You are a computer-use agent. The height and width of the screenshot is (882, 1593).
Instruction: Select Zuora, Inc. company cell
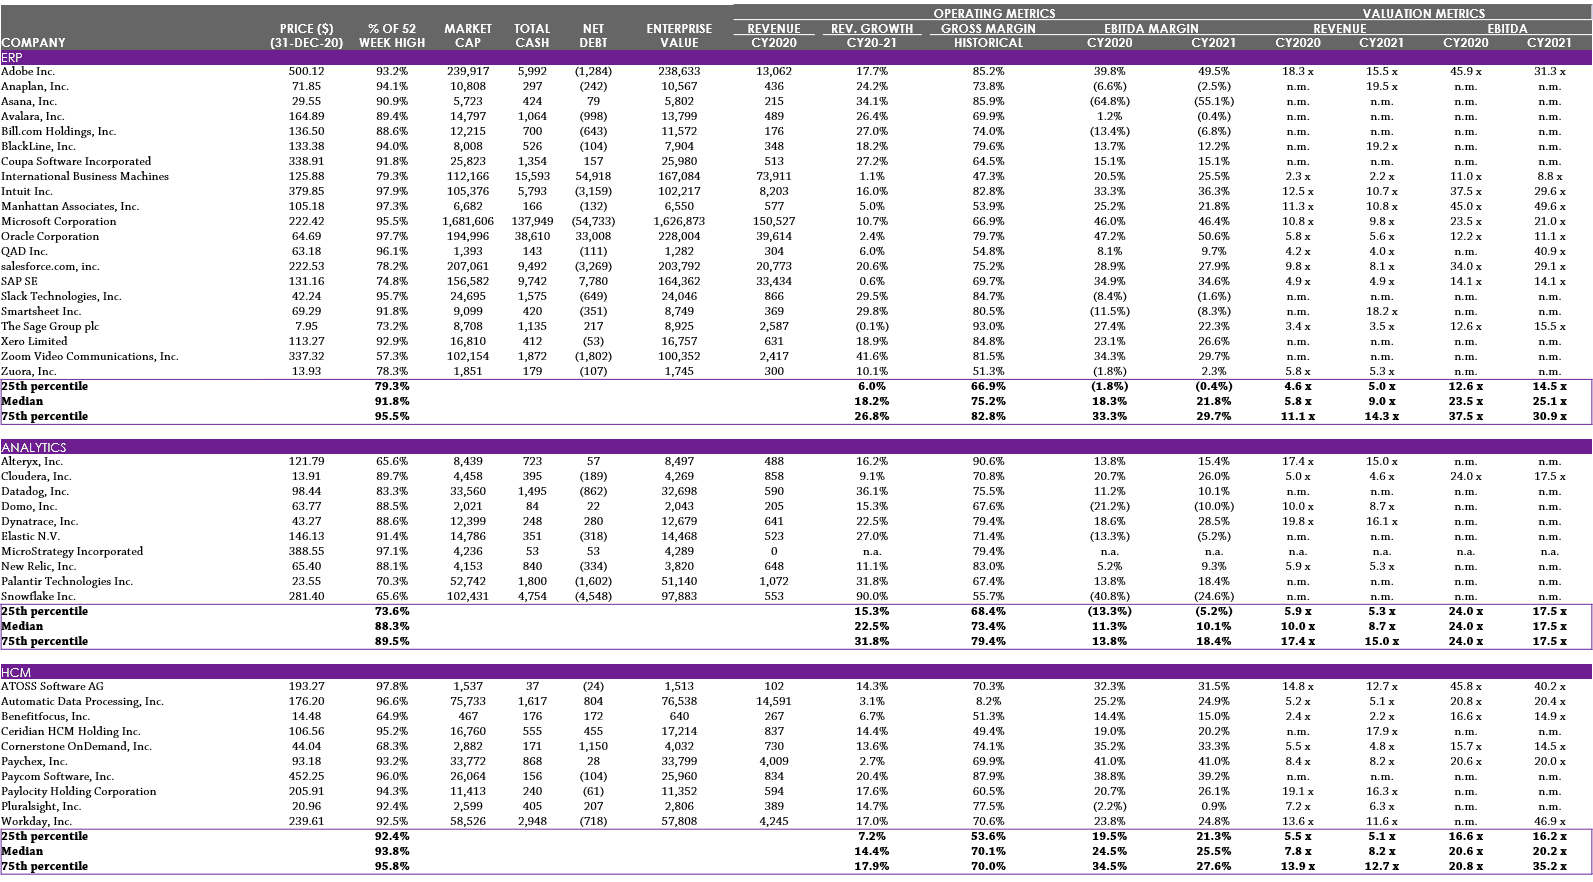point(29,372)
